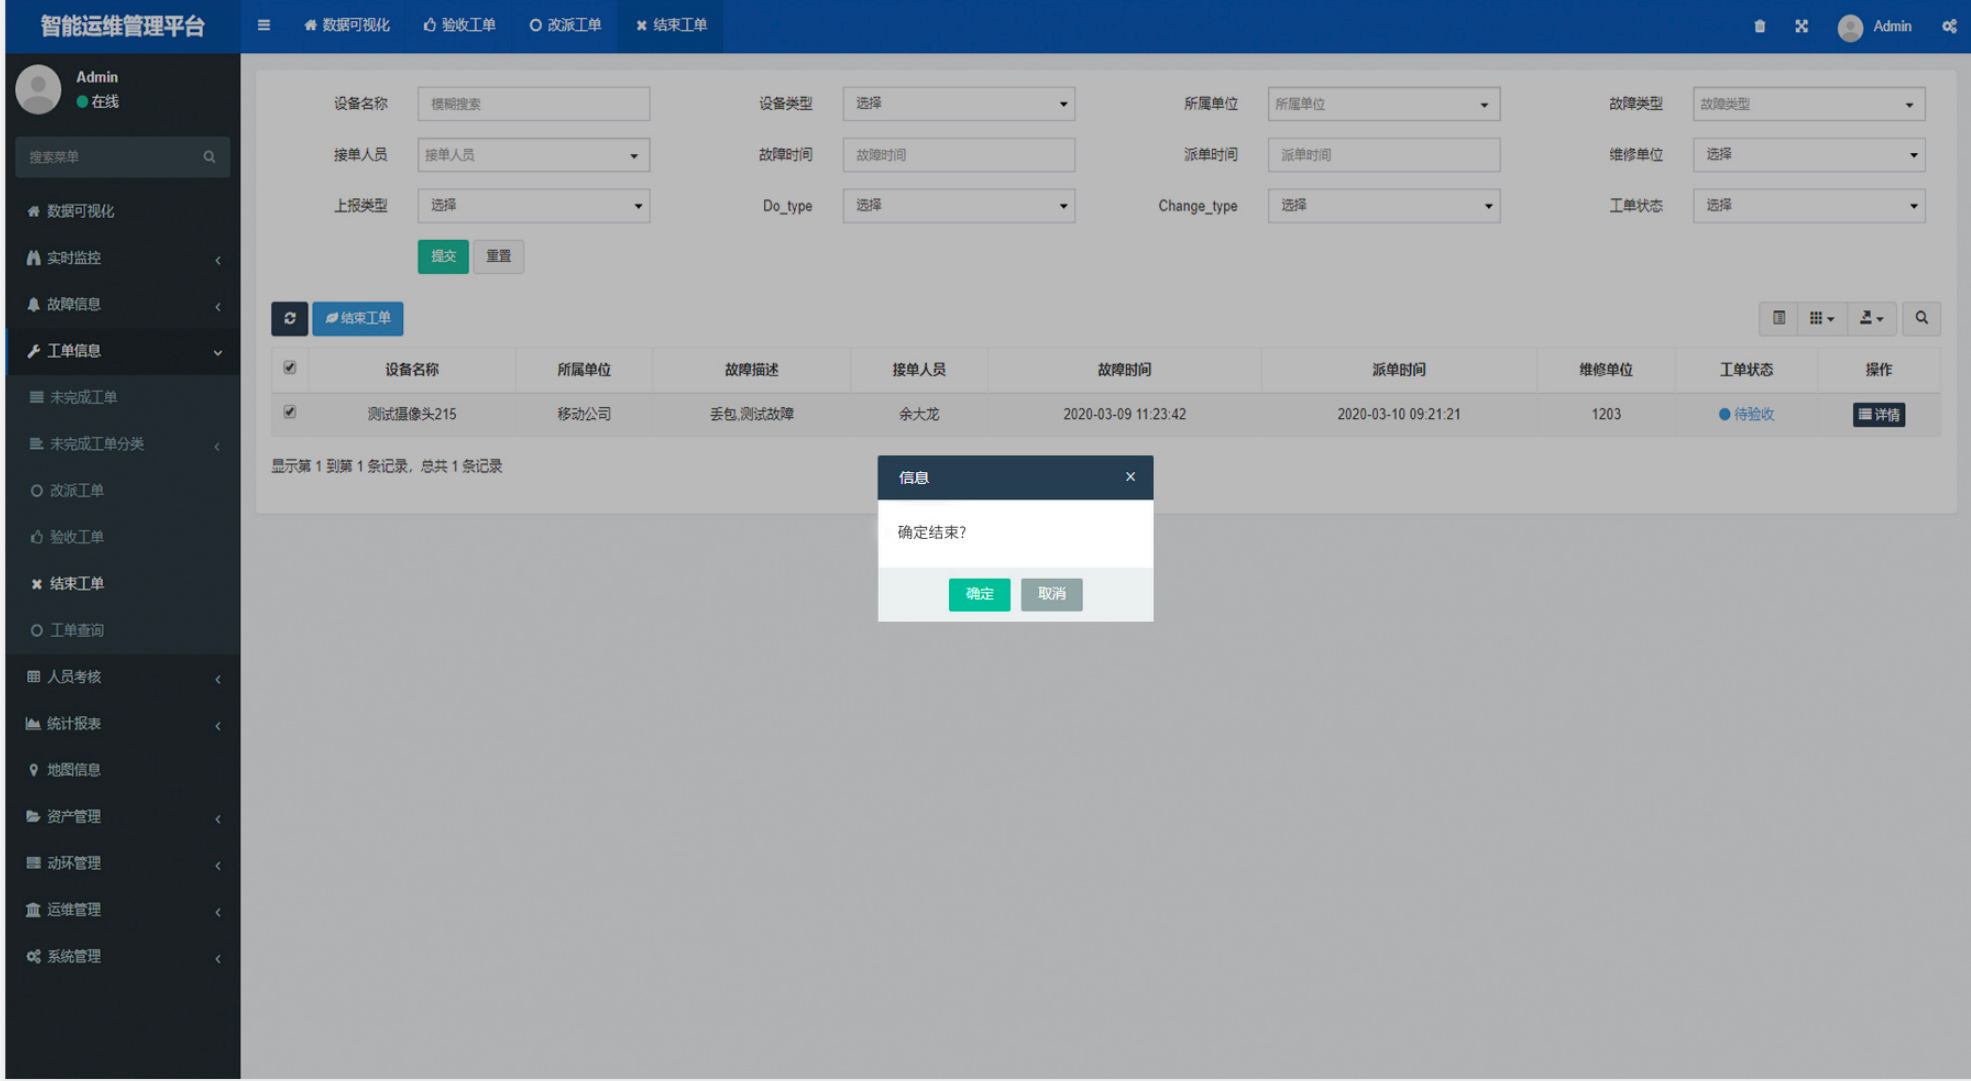The image size is (1971, 1081).
Task: Open 详情 for 测试摄像头215 row
Action: [x=1878, y=414]
